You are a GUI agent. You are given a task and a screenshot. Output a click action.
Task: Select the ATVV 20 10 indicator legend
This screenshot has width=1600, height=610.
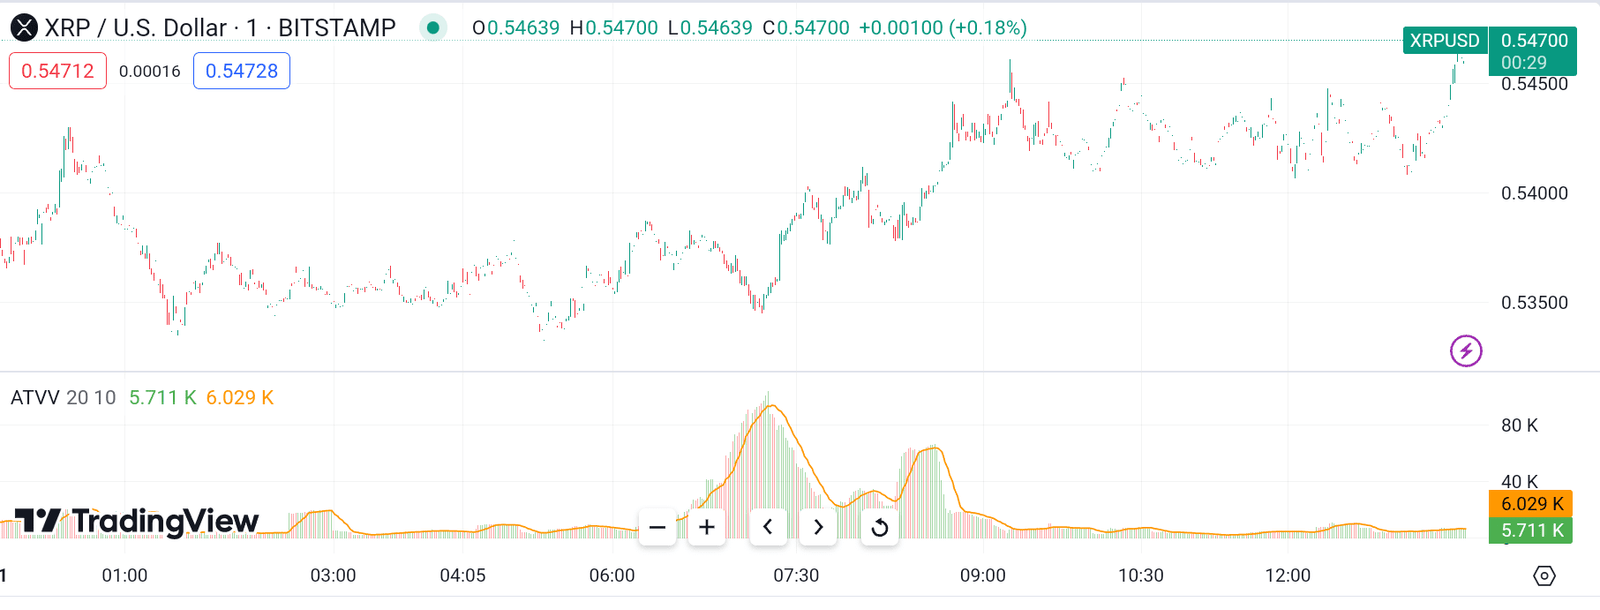pyautogui.click(x=63, y=398)
